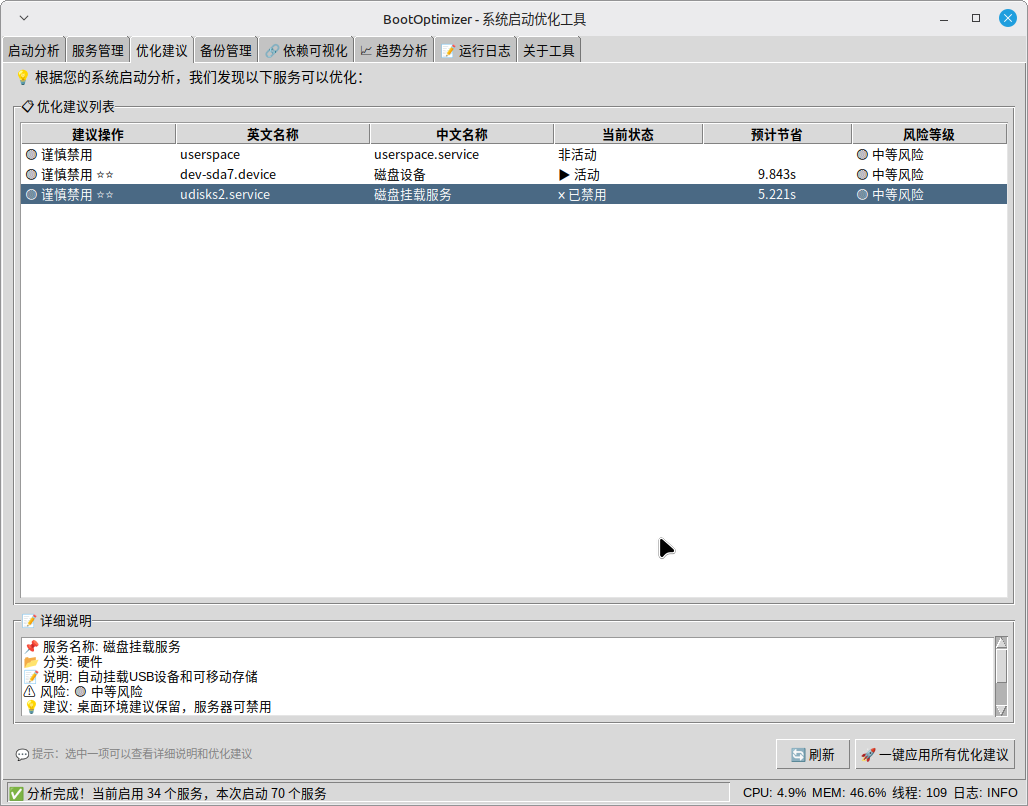Sort by 预计节省 column header

coord(777,134)
